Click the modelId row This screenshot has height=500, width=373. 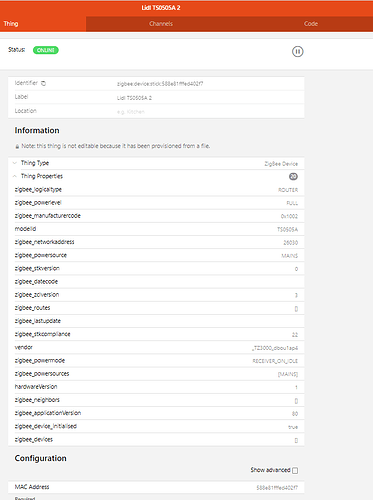click(156, 229)
